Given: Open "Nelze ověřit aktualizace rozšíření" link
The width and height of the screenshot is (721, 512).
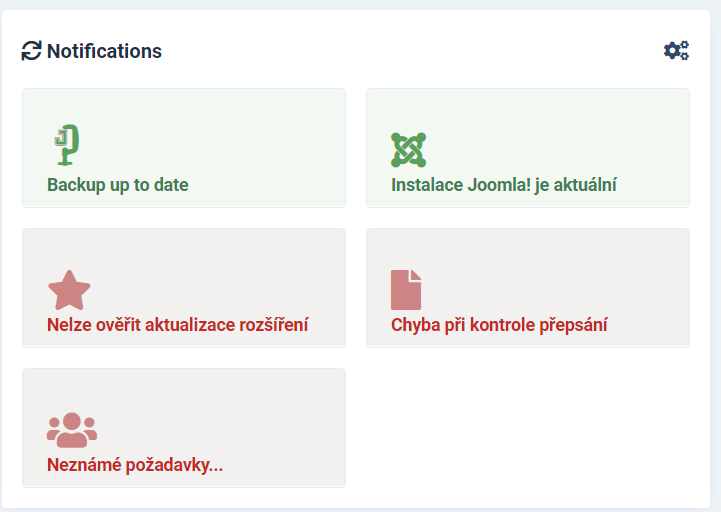Looking at the screenshot, I should pyautogui.click(x=177, y=325).
